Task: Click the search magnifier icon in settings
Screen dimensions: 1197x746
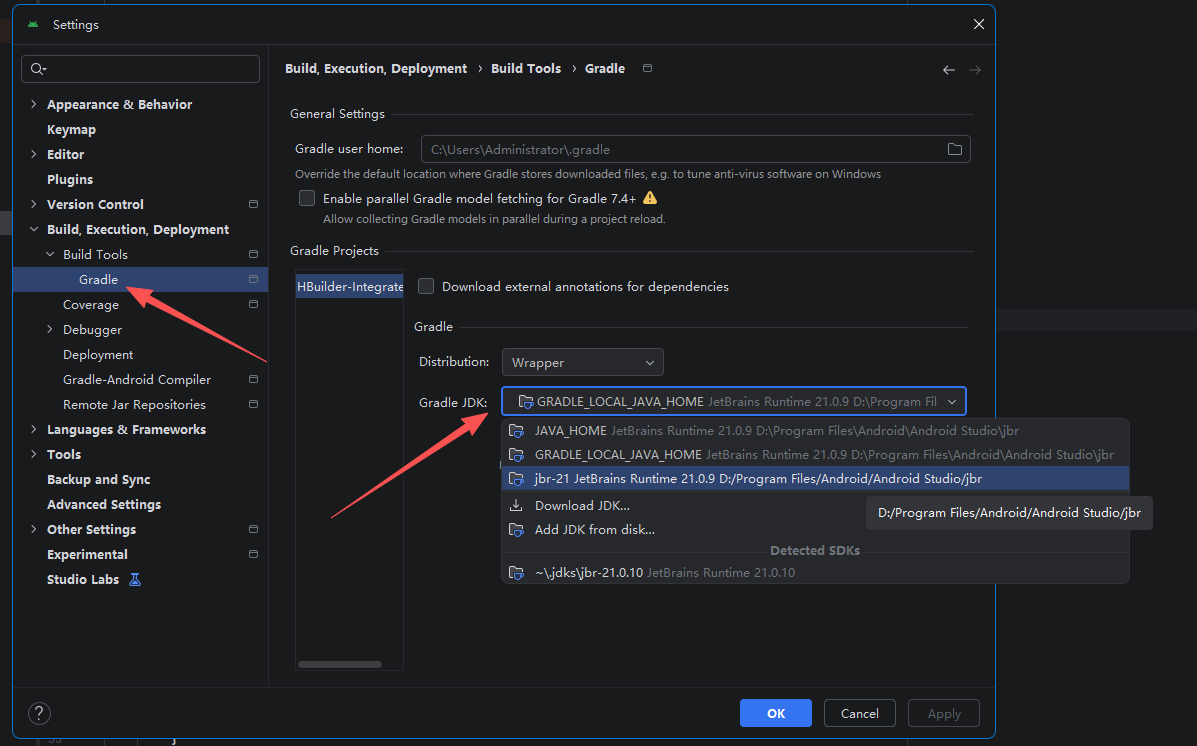Action: (x=37, y=69)
